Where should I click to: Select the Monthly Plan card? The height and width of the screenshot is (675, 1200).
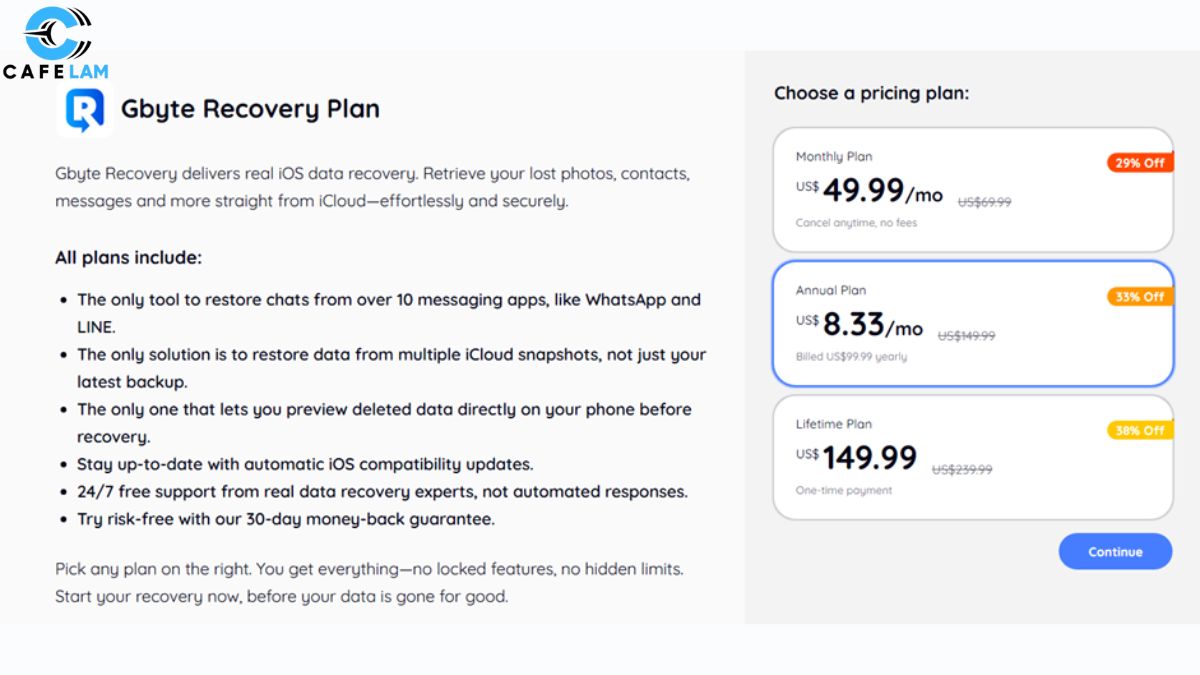pos(973,189)
